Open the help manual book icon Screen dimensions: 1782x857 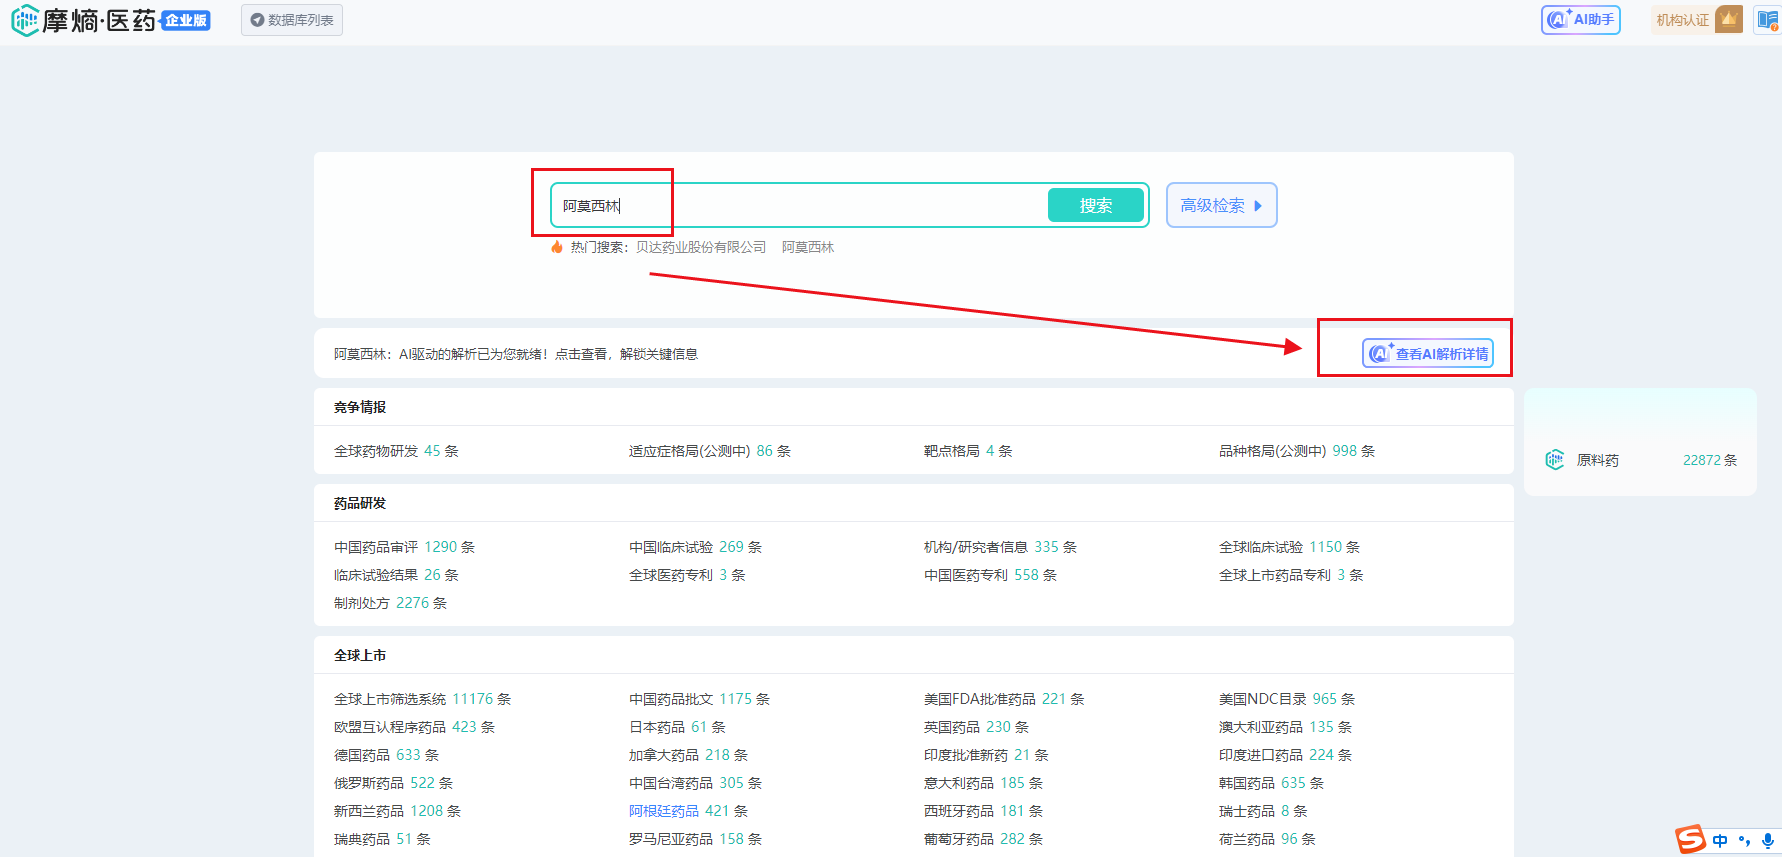pyautogui.click(x=1768, y=20)
